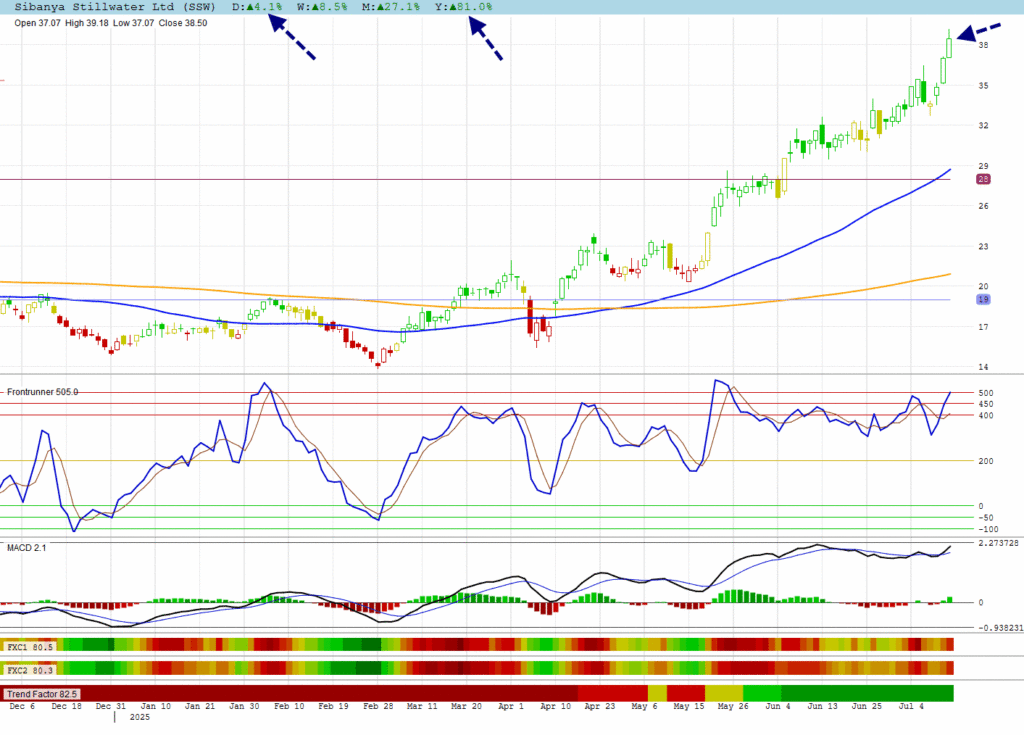Screen dimensions: 1024x735
Task: Click the May 26 date label
Action: (x=733, y=706)
